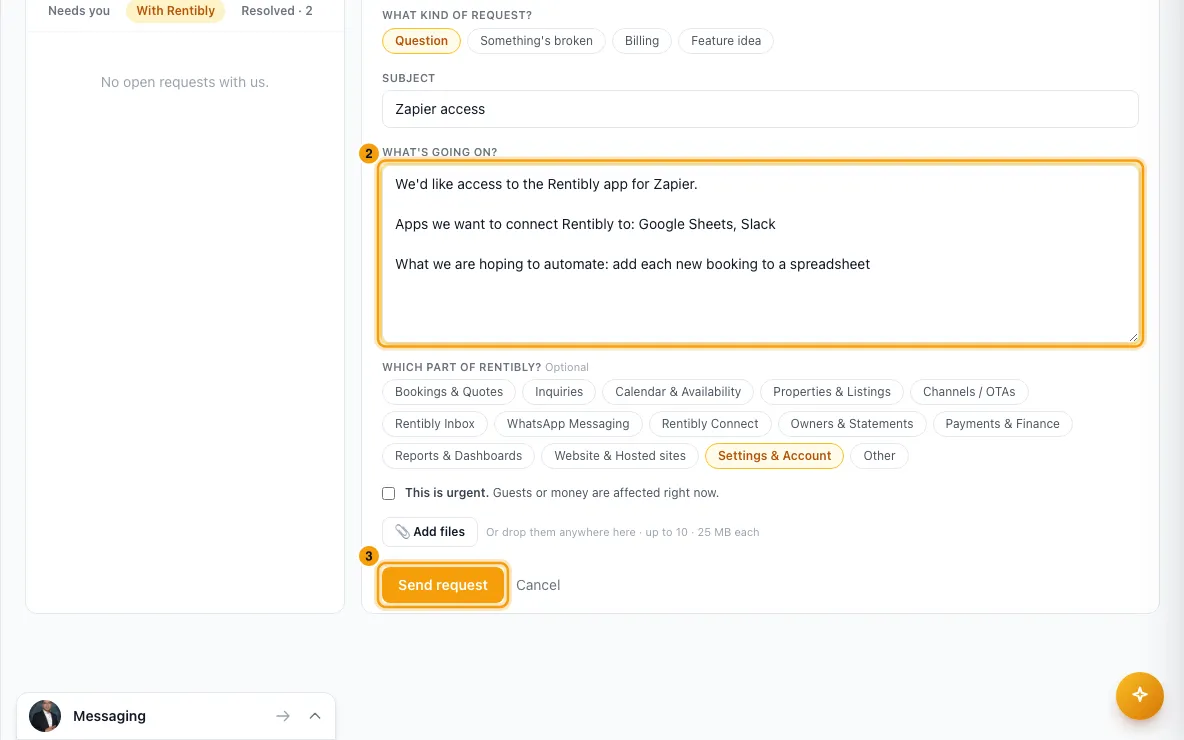Select Feature idea request type

point(726,41)
